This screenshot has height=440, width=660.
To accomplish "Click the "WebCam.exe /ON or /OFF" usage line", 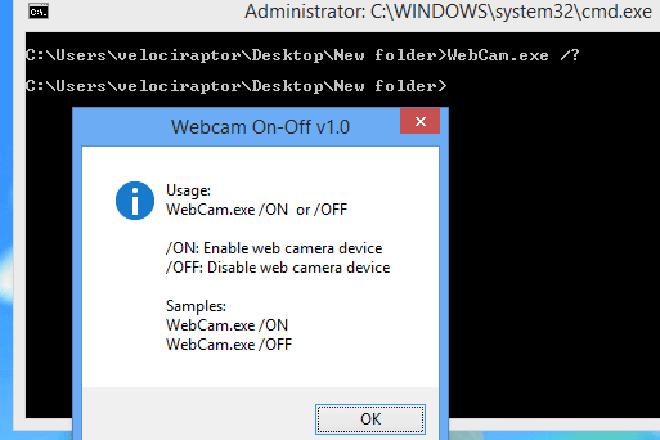I will (256, 209).
